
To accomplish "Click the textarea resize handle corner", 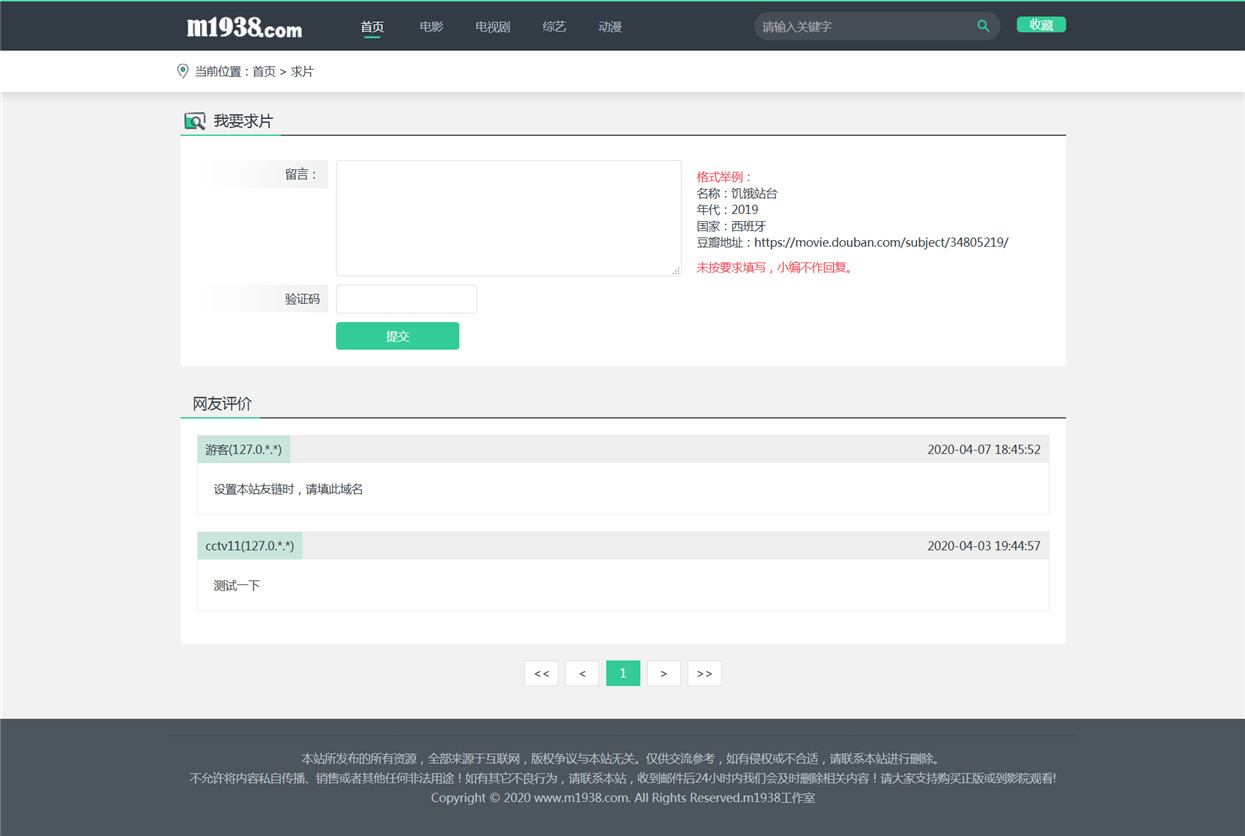I will pos(676,271).
